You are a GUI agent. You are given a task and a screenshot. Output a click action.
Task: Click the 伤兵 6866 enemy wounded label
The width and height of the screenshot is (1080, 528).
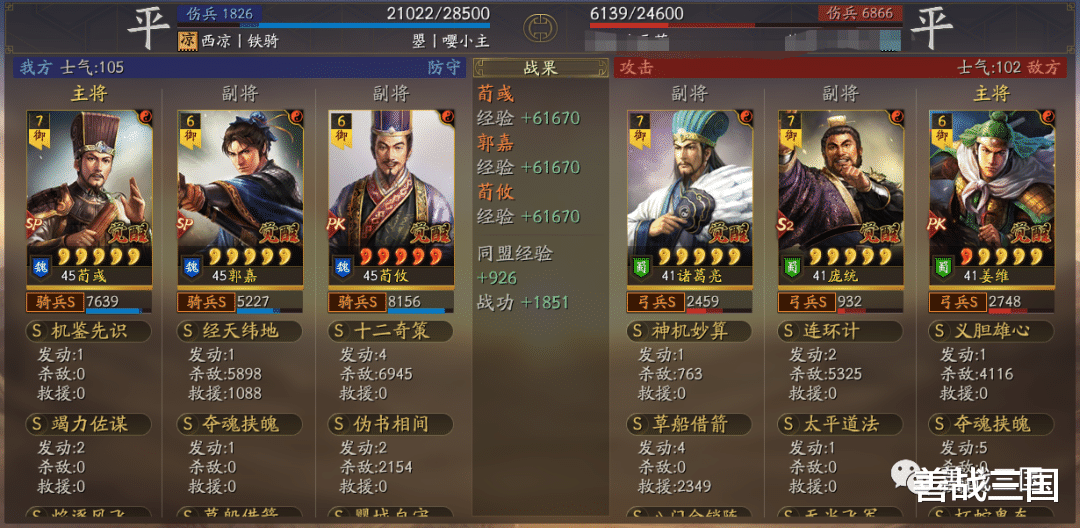859,13
